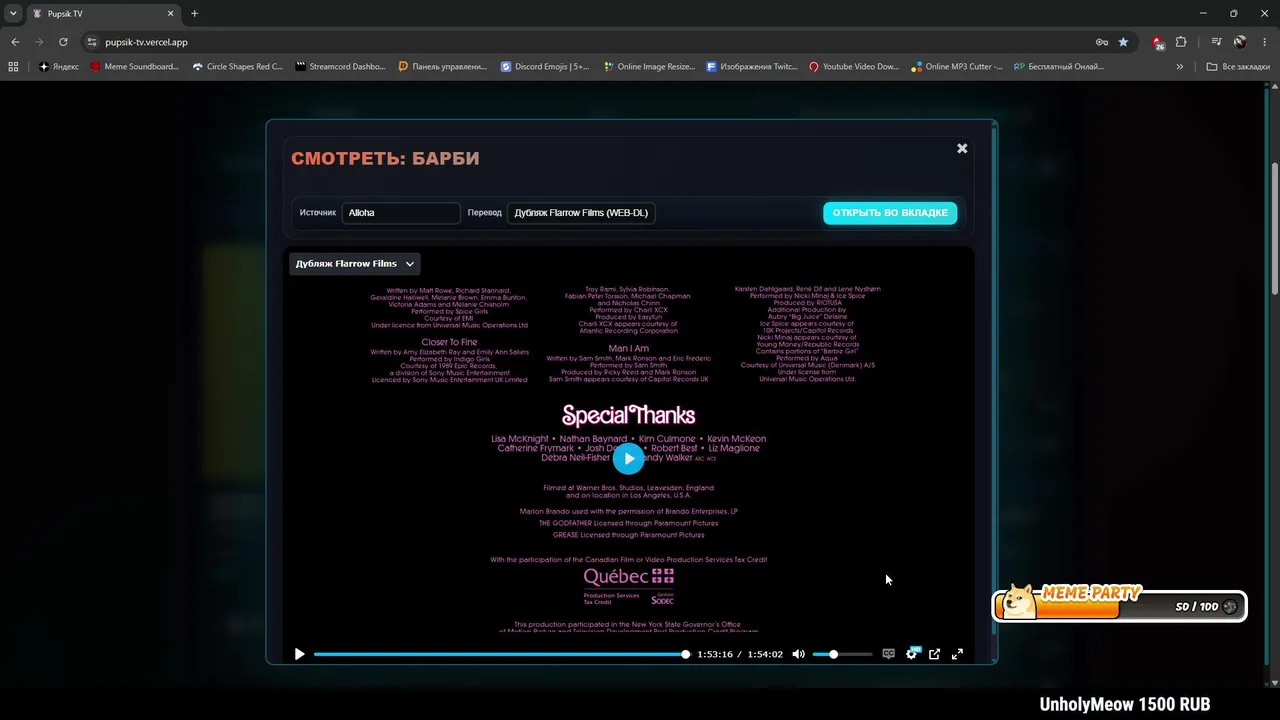Open the Youtube Video Downloader bookmark
Image resolution: width=1280 pixels, height=720 pixels.
click(855, 67)
